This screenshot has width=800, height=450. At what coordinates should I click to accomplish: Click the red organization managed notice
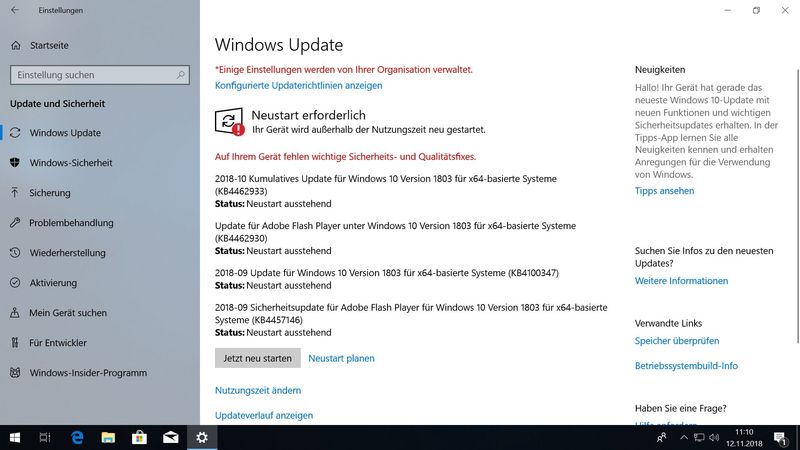tap(344, 69)
